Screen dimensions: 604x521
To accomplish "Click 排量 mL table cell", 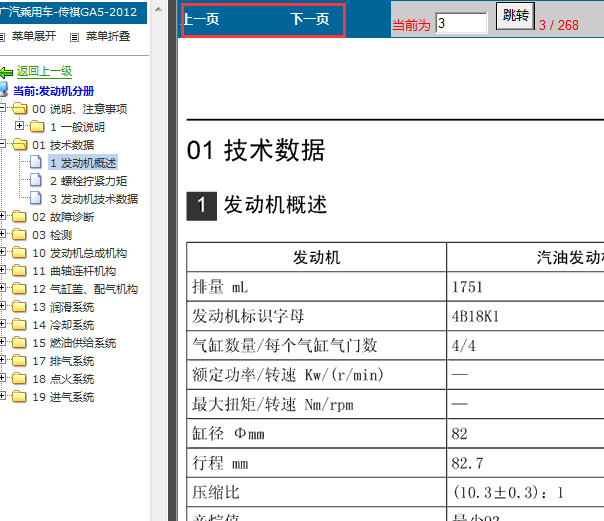I will (317, 287).
